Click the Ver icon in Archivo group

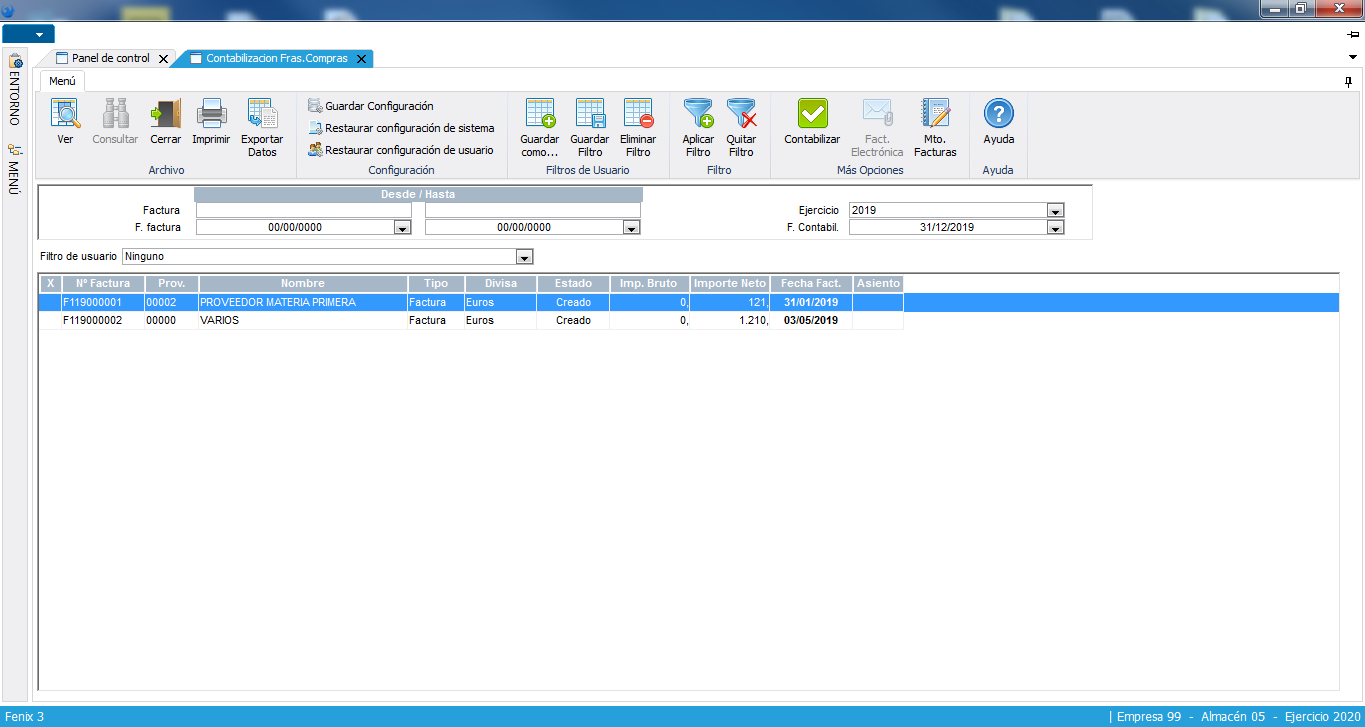65,114
